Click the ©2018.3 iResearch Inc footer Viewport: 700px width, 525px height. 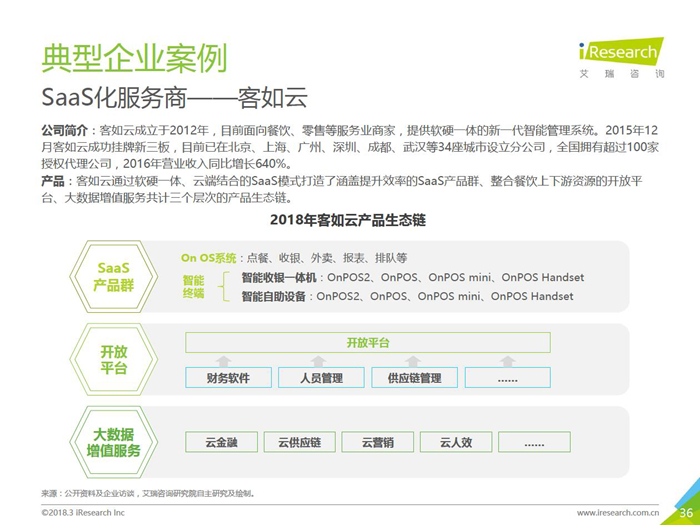83,512
